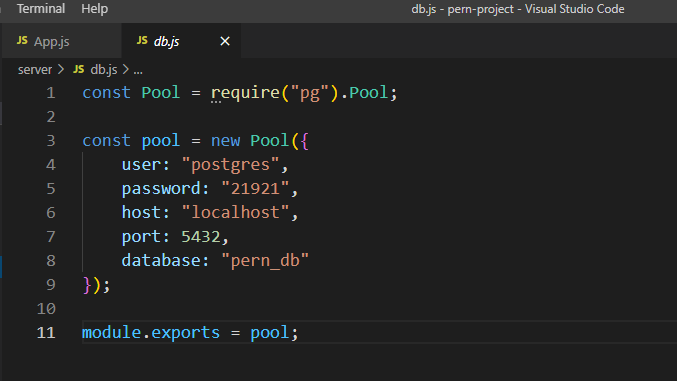
Task: Click the "pern_db" database value
Action: [x=265, y=260]
